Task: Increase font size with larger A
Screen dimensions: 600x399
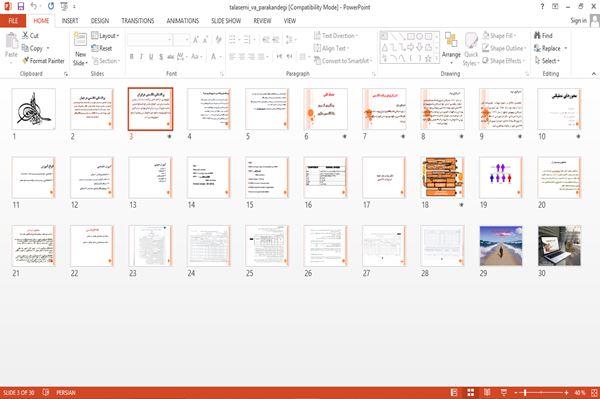Action: [x=196, y=40]
